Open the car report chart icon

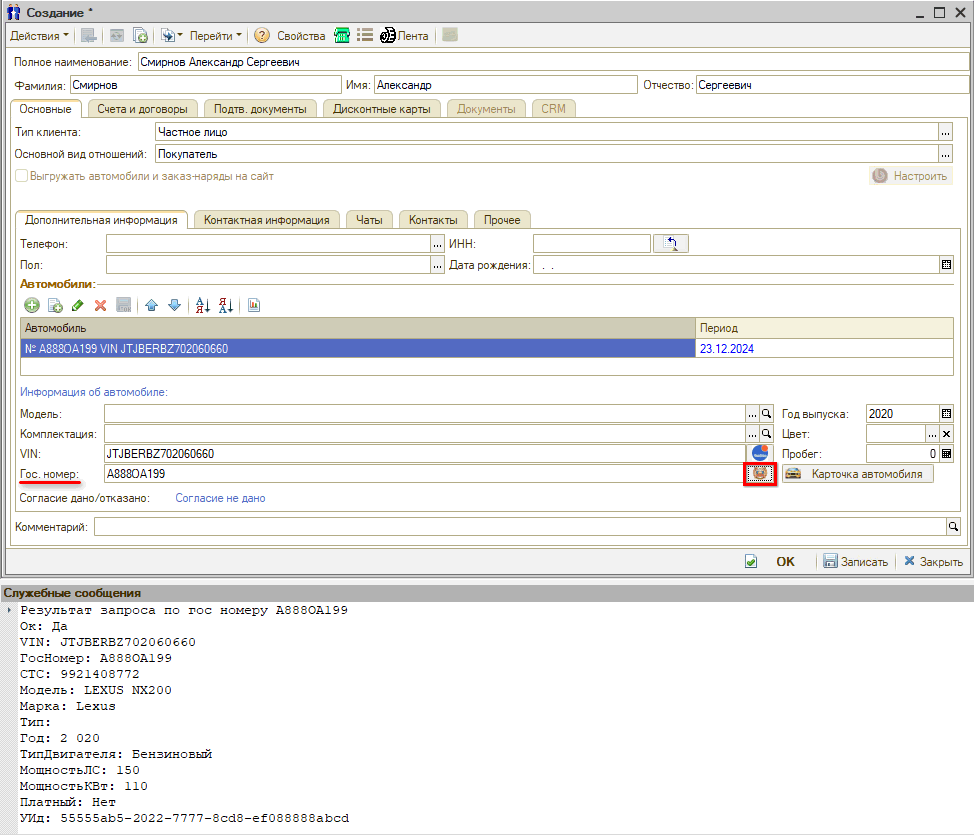tap(254, 305)
